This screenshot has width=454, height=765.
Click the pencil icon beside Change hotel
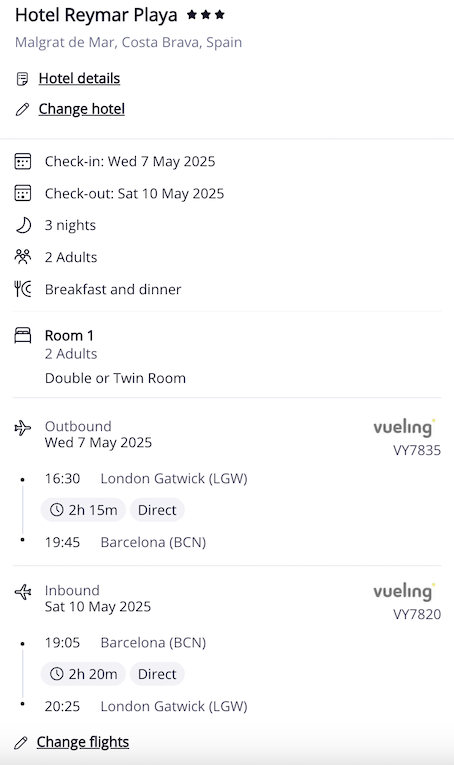(x=22, y=109)
